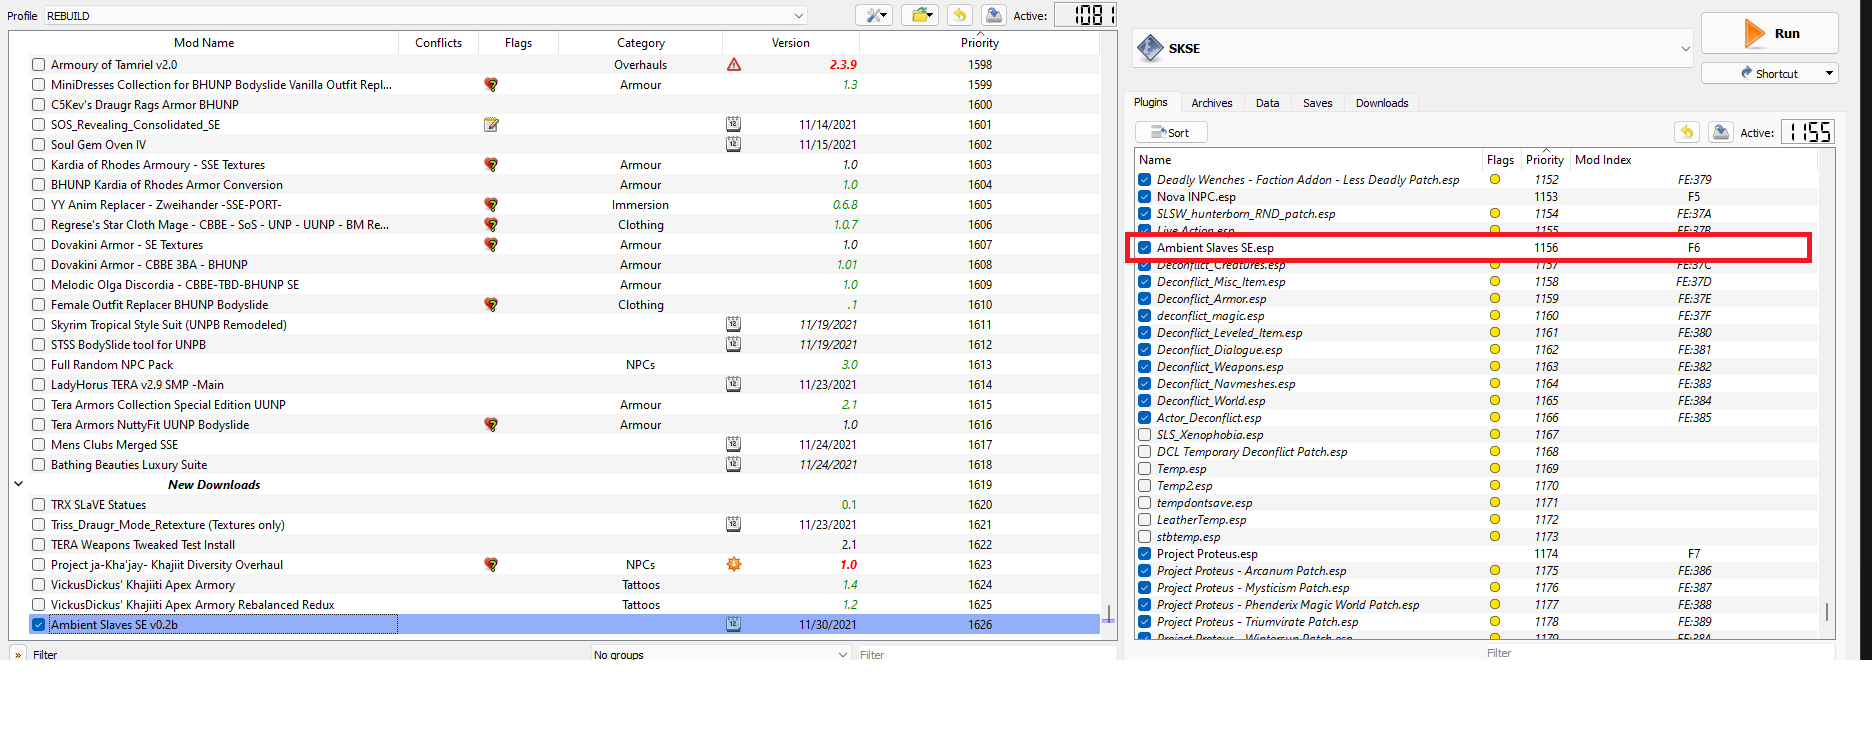Click the heart flag on YY Anim Replacer row
This screenshot has width=1872, height=756.
pos(491,205)
